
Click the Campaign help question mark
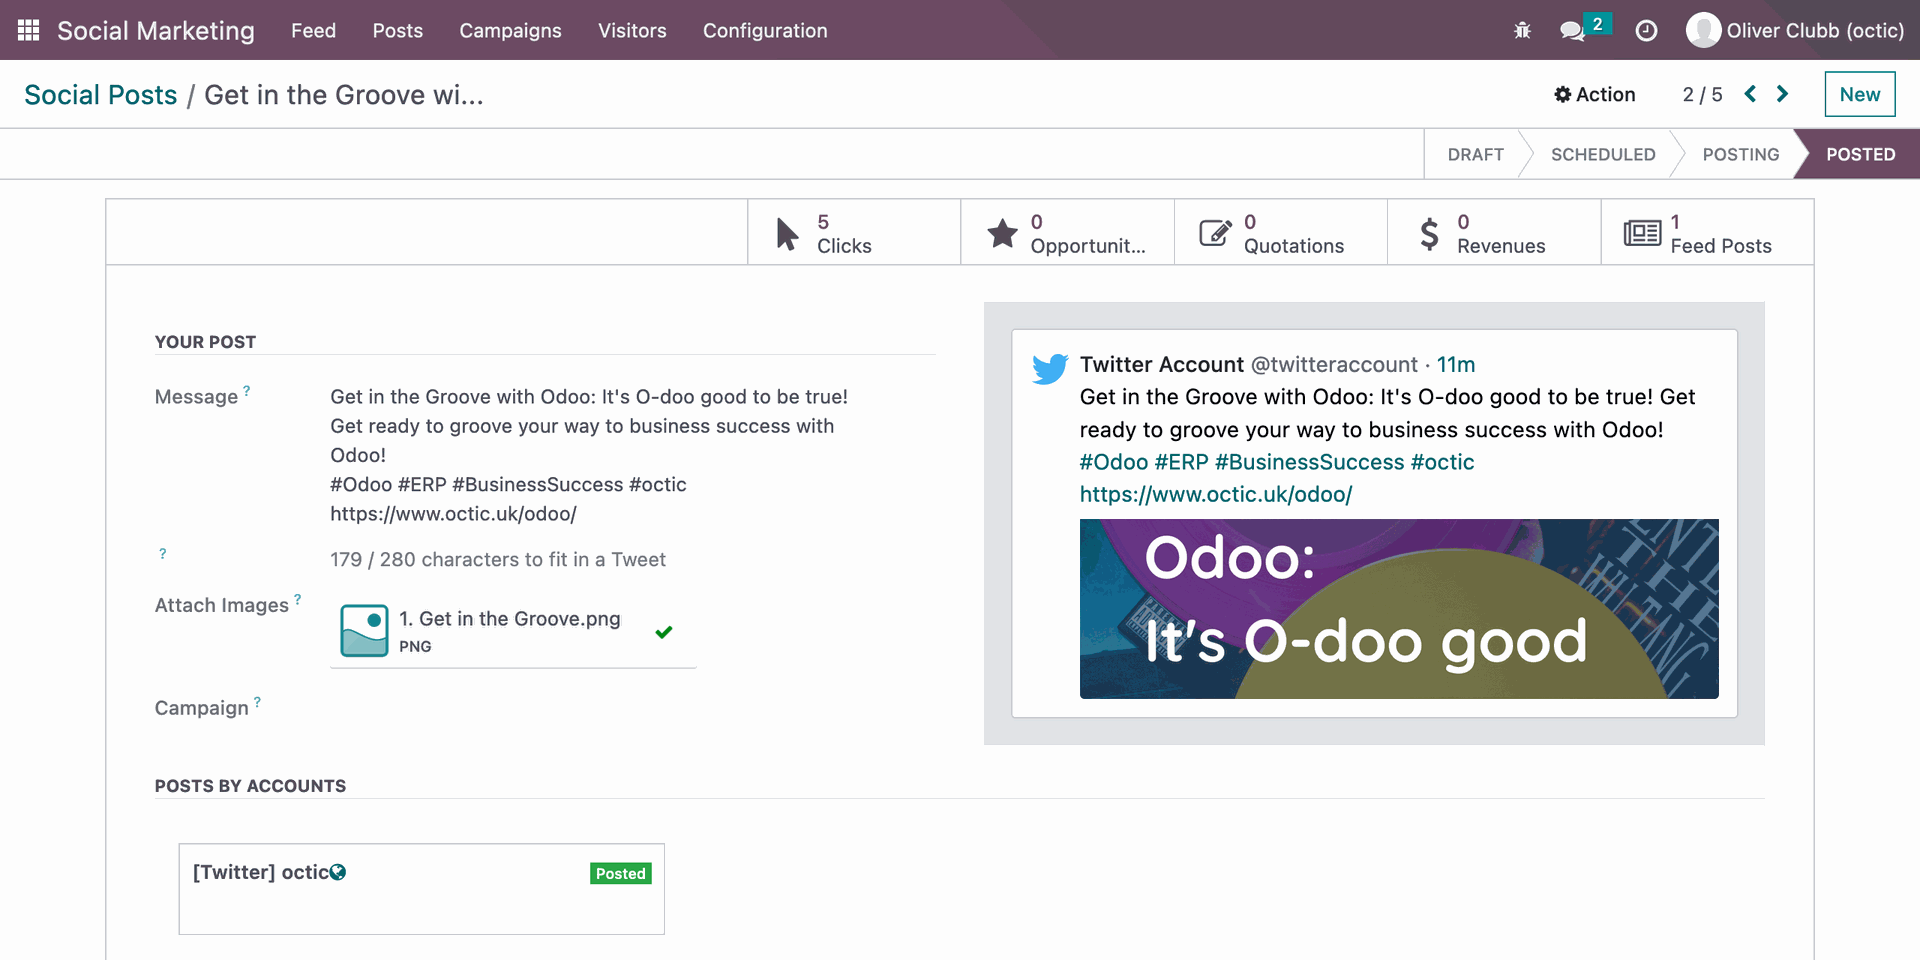pos(257,702)
